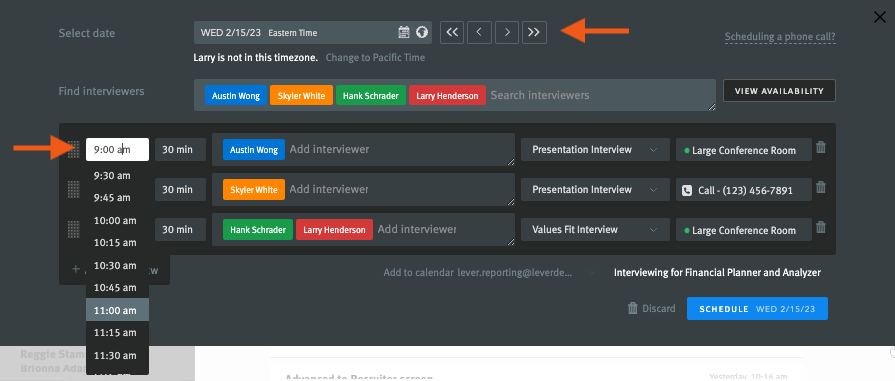Close the scheduling dialog with X

[880, 17]
